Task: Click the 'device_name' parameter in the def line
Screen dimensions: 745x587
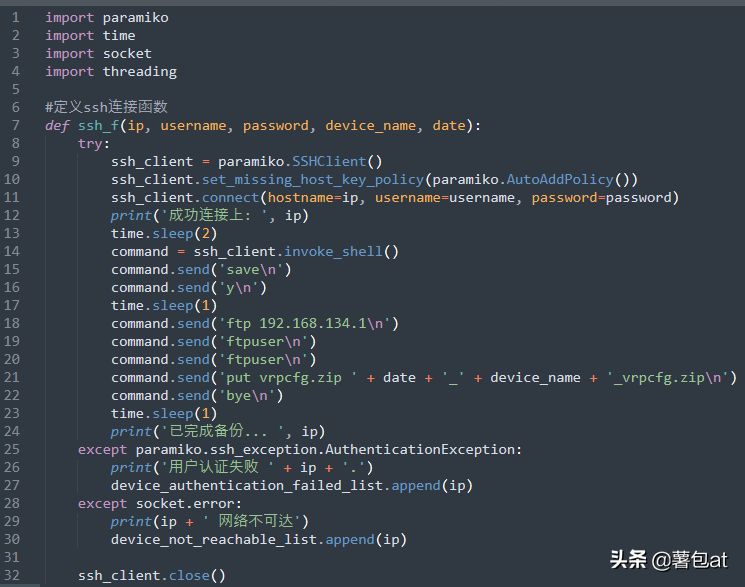Action: [x=371, y=125]
